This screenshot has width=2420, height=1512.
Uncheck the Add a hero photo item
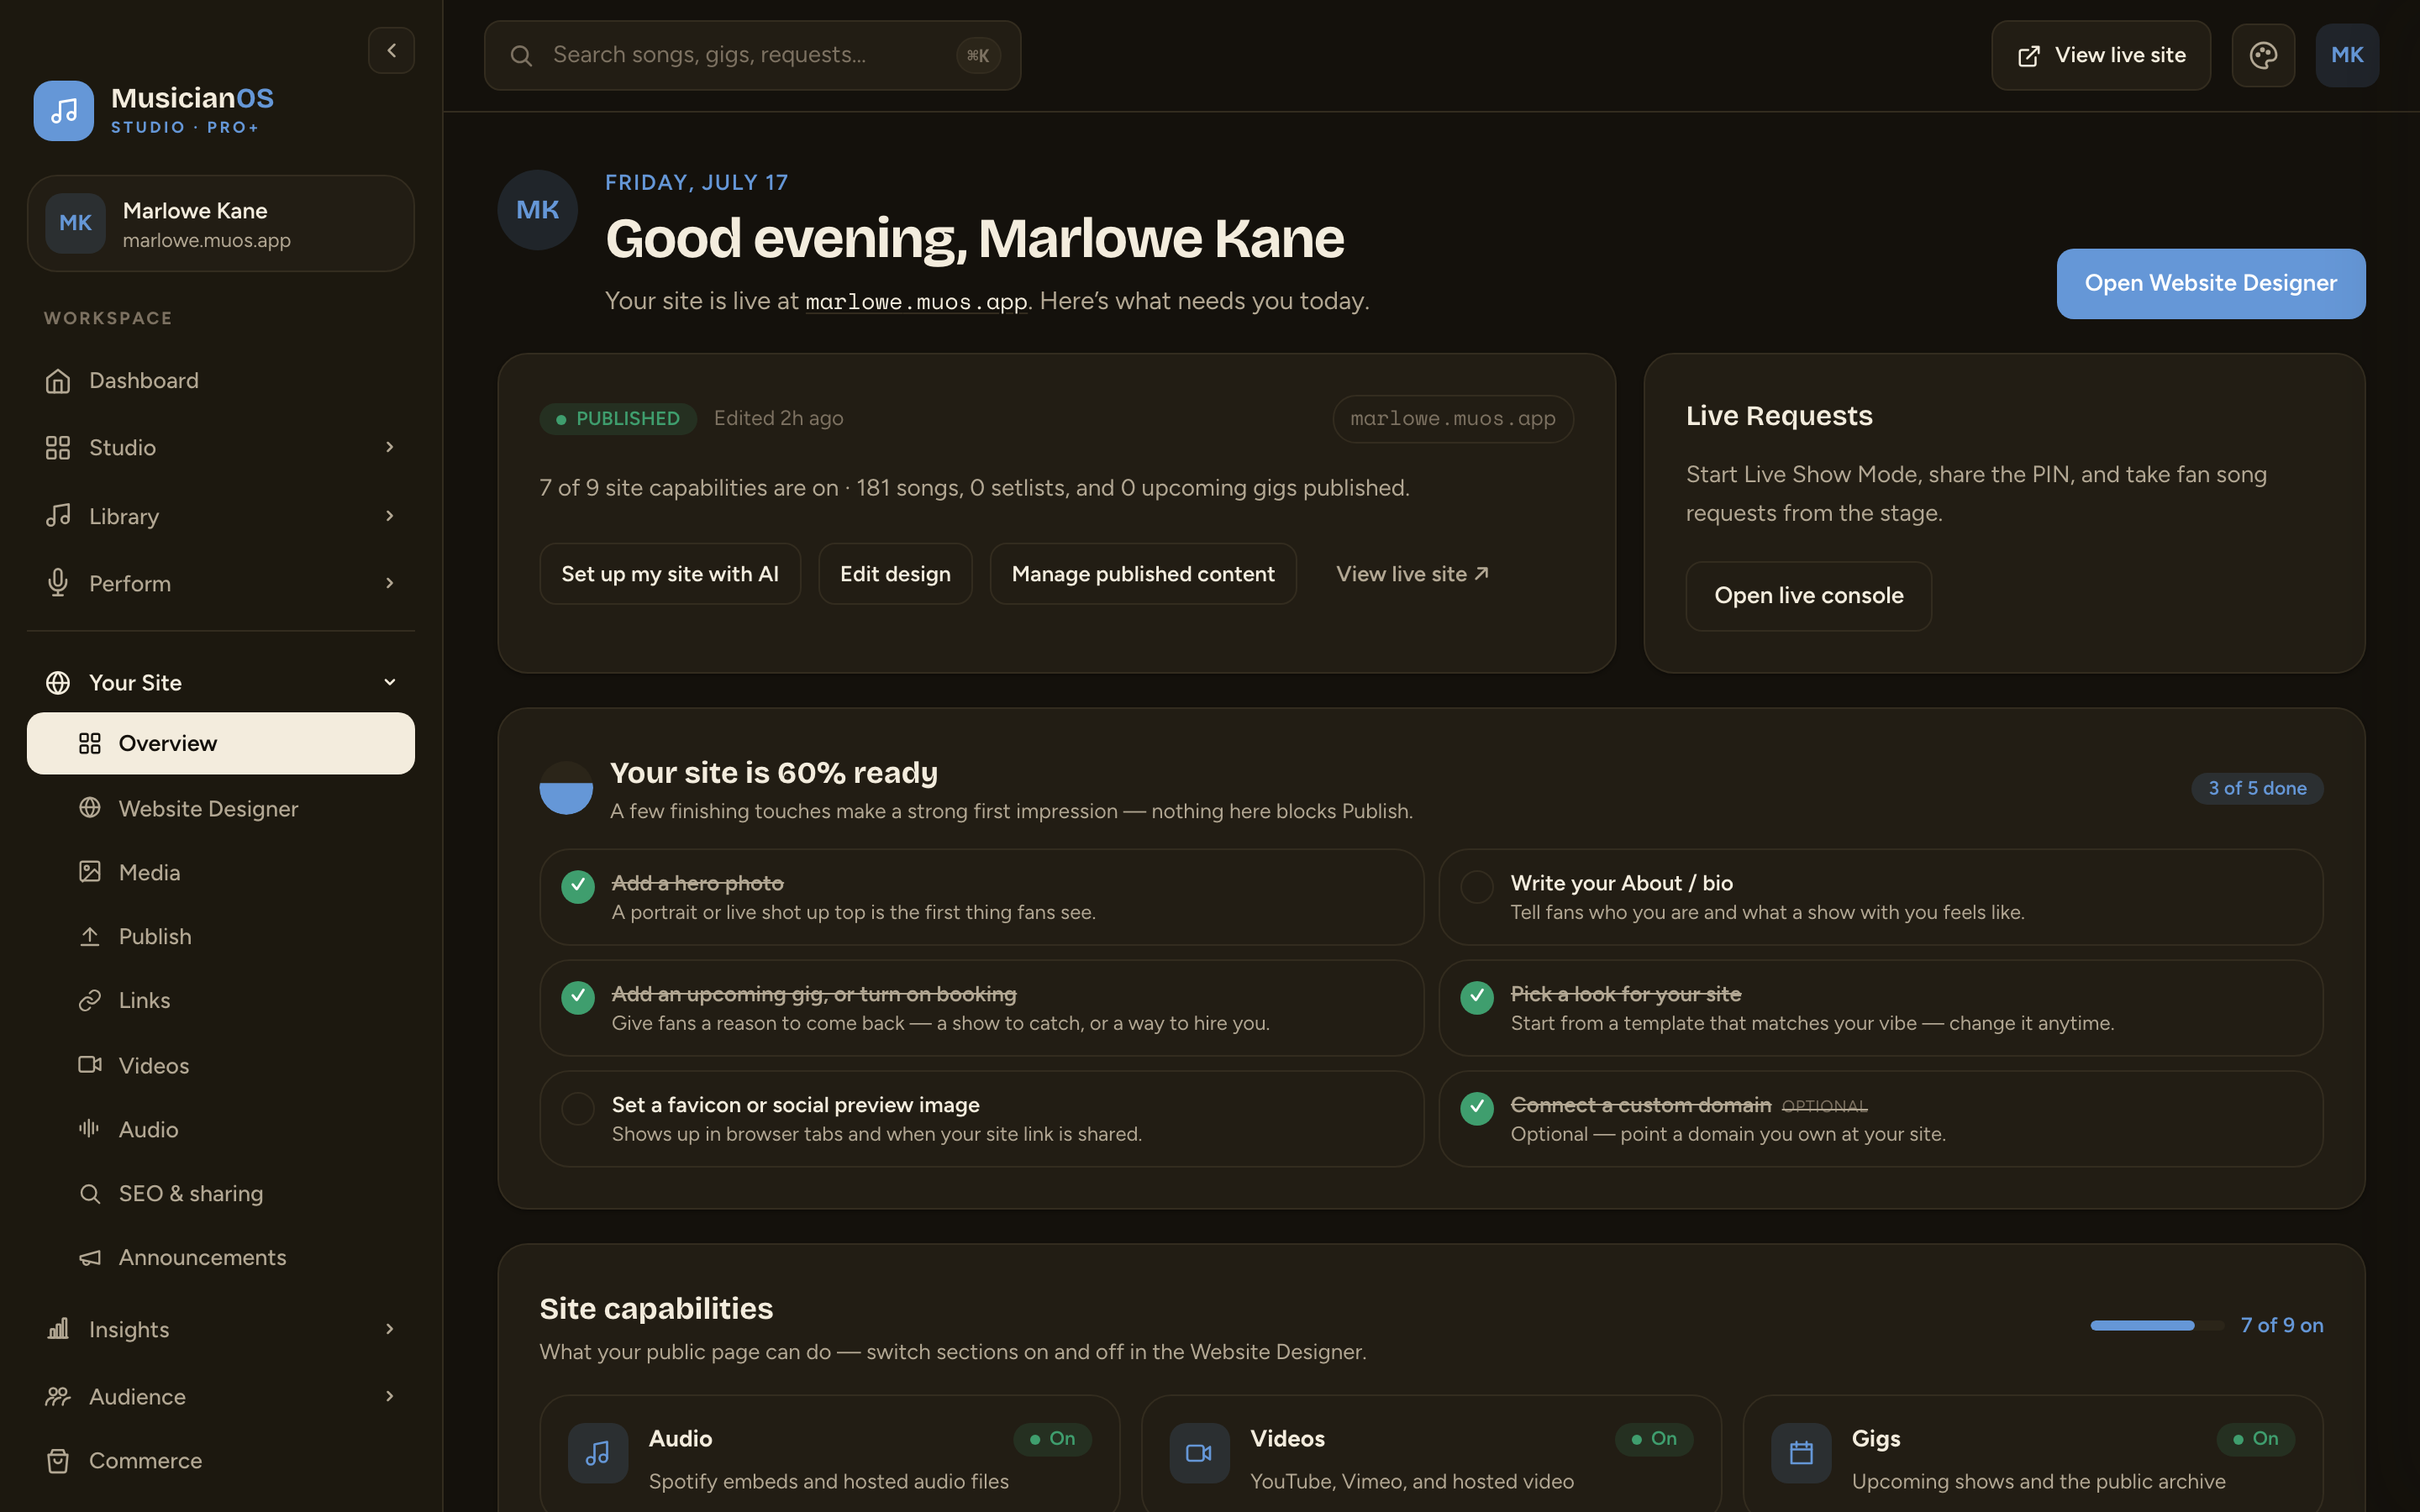[x=578, y=886]
